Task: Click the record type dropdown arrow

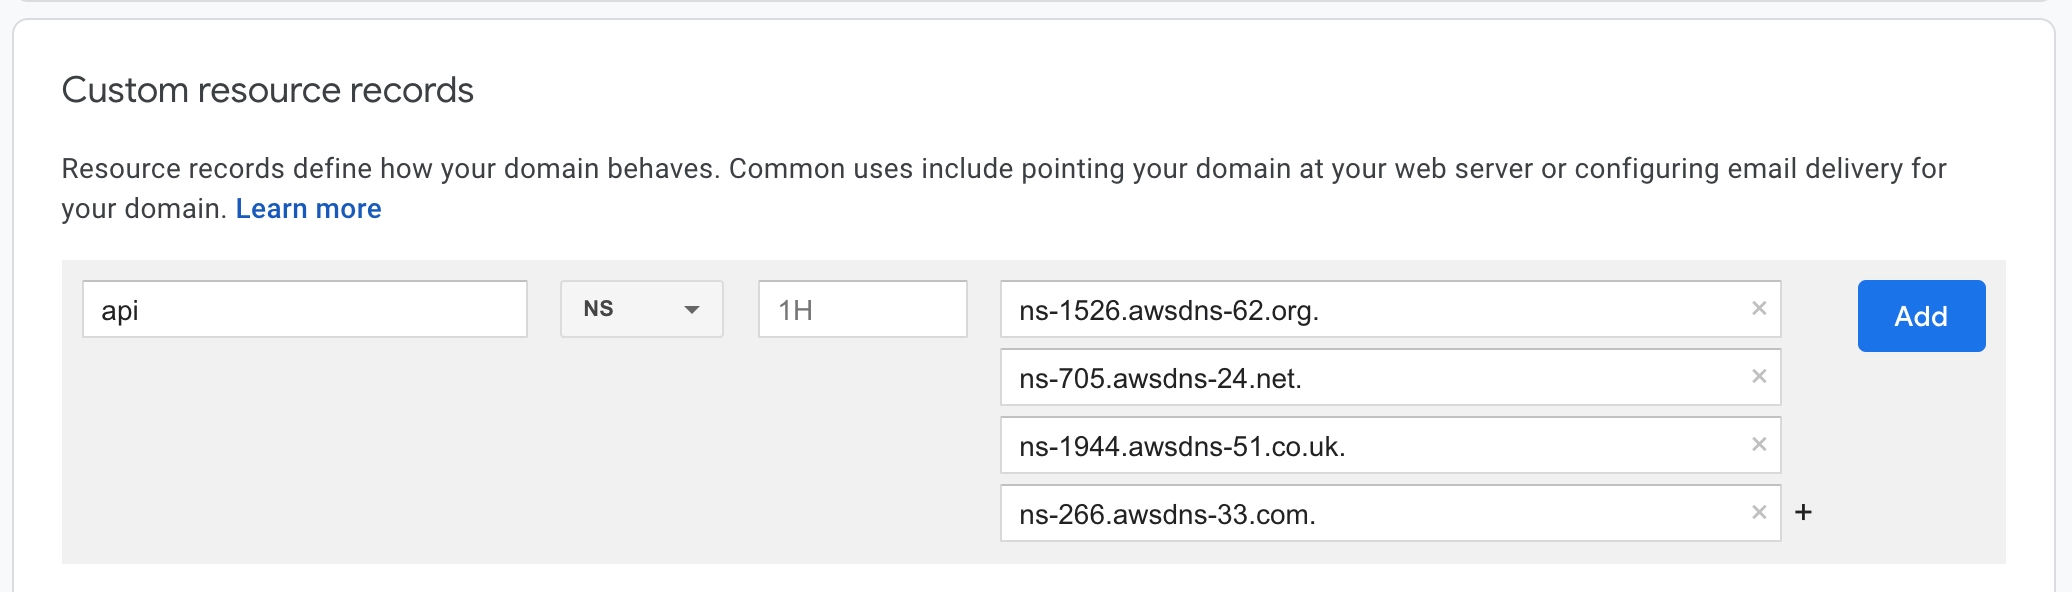Action: click(x=691, y=310)
